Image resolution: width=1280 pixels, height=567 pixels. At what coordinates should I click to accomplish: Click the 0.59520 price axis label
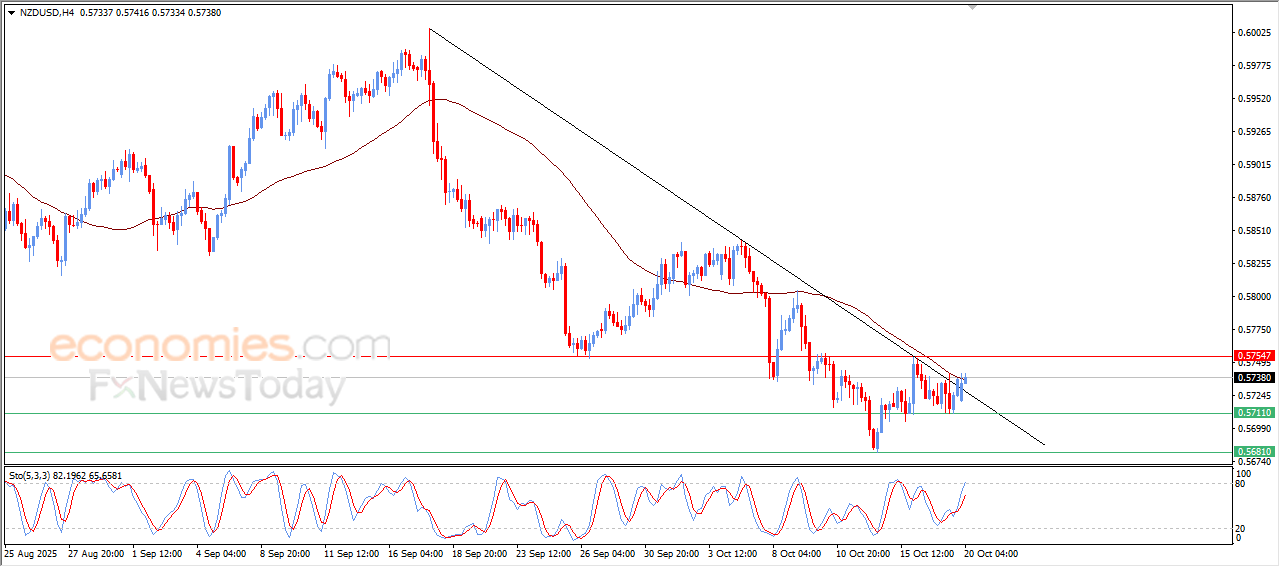1254,99
